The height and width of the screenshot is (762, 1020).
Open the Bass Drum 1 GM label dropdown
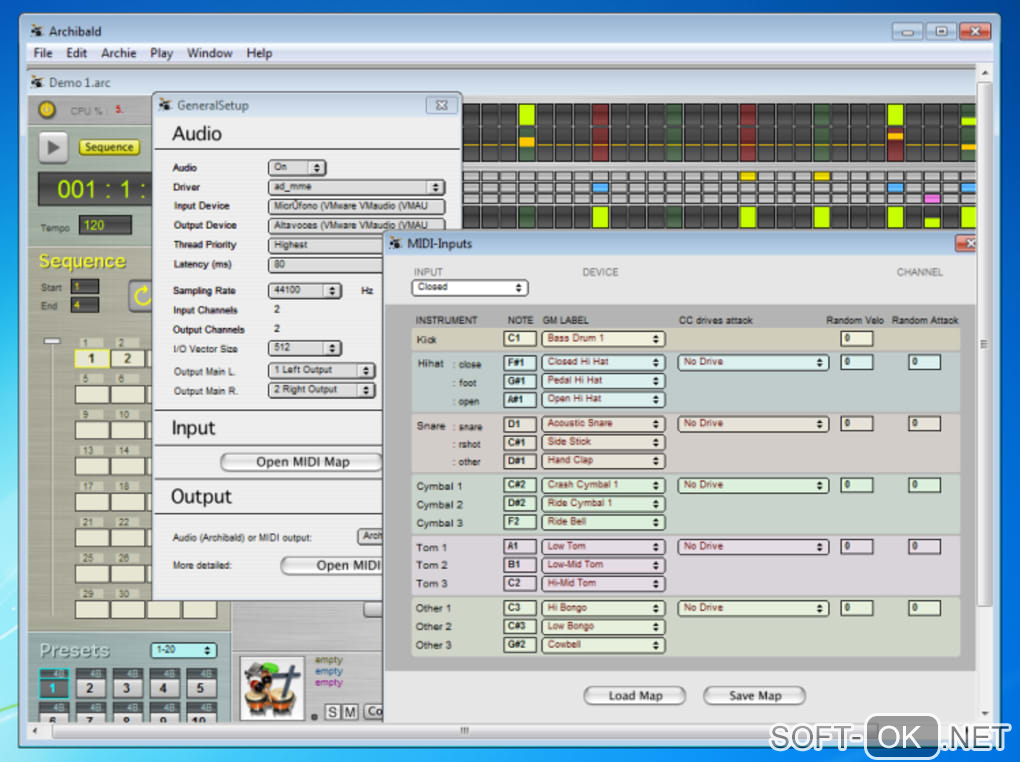point(603,338)
